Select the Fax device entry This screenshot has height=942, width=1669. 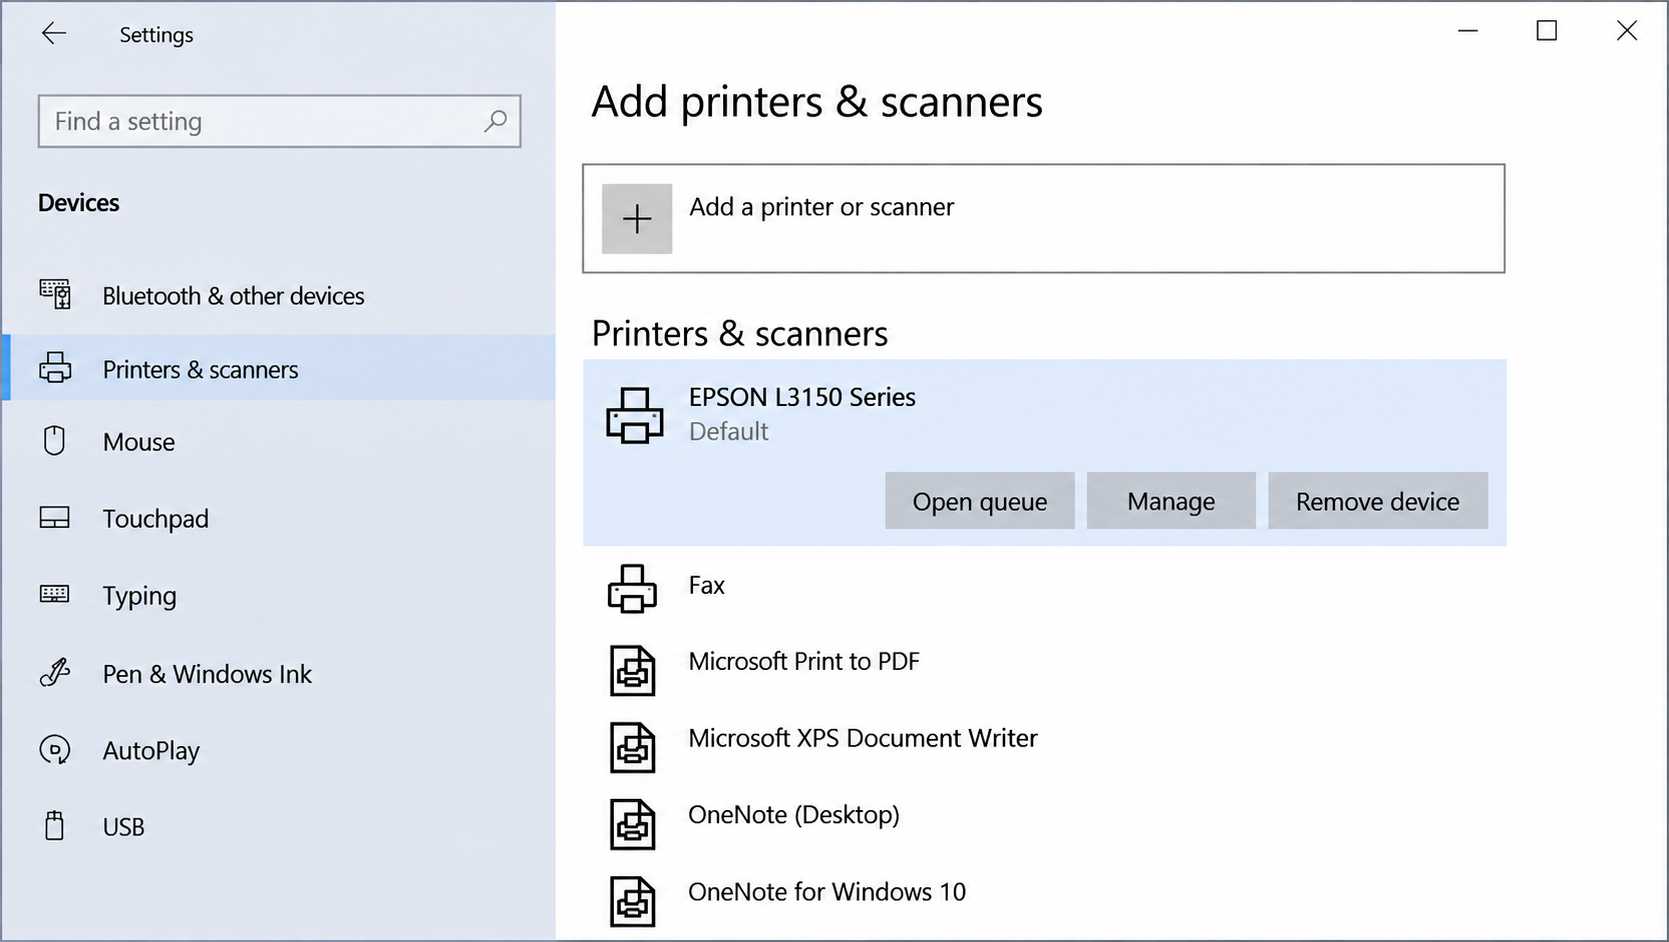click(1044, 587)
